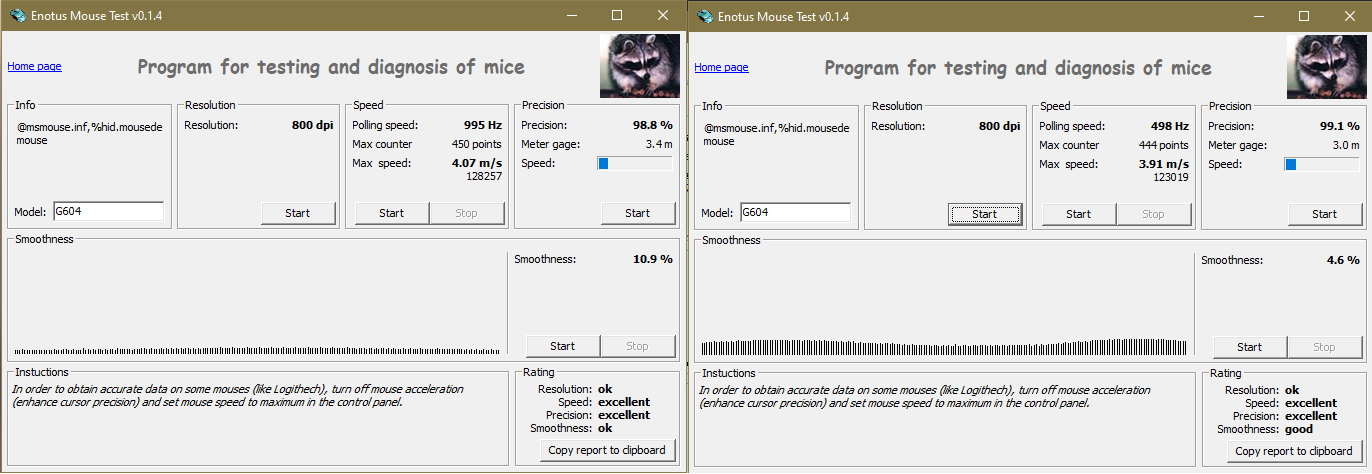
Task: Click Precision speed progress bar, right window
Action: coord(1322,164)
